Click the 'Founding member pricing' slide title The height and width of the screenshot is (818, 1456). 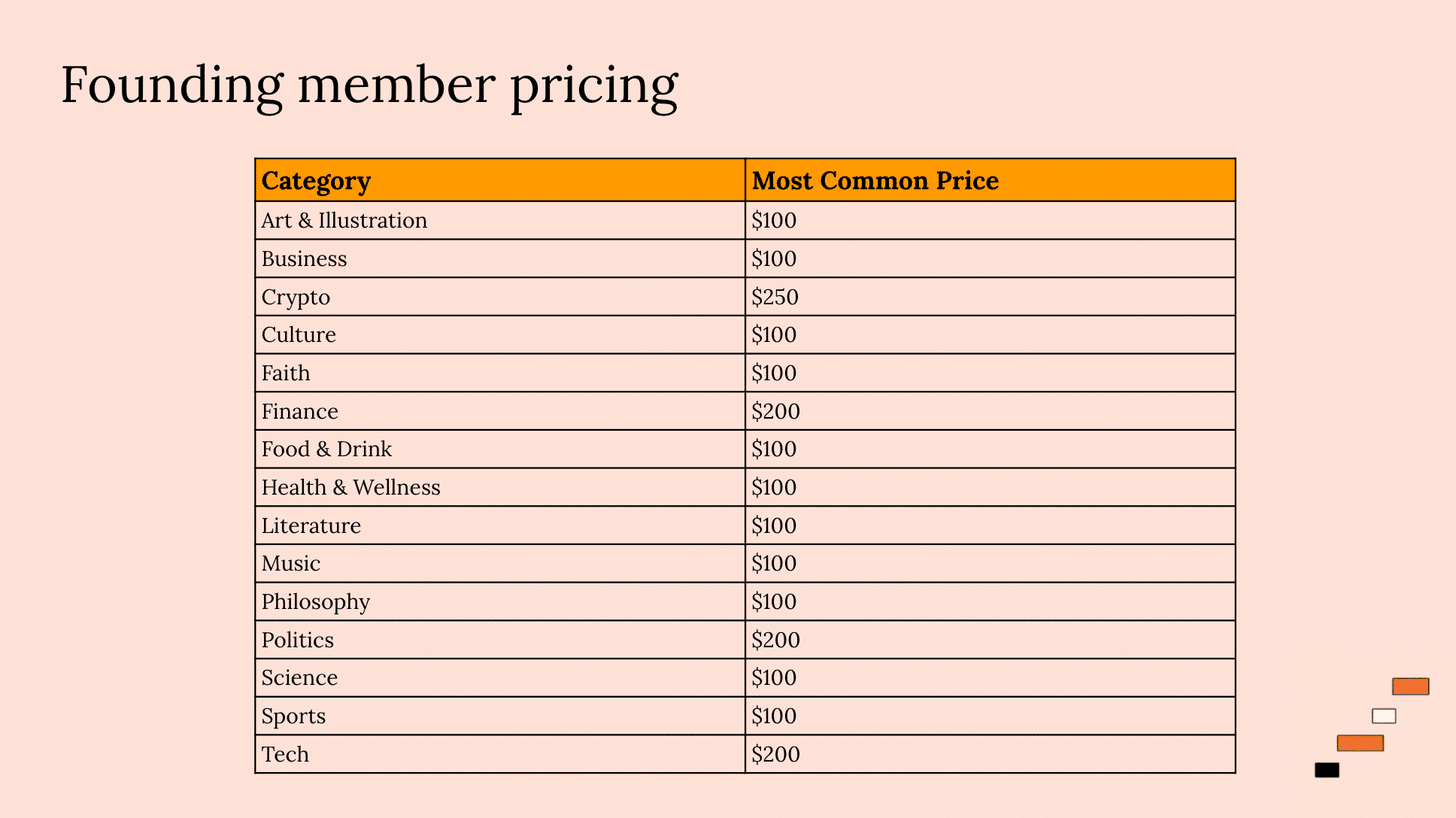369,86
